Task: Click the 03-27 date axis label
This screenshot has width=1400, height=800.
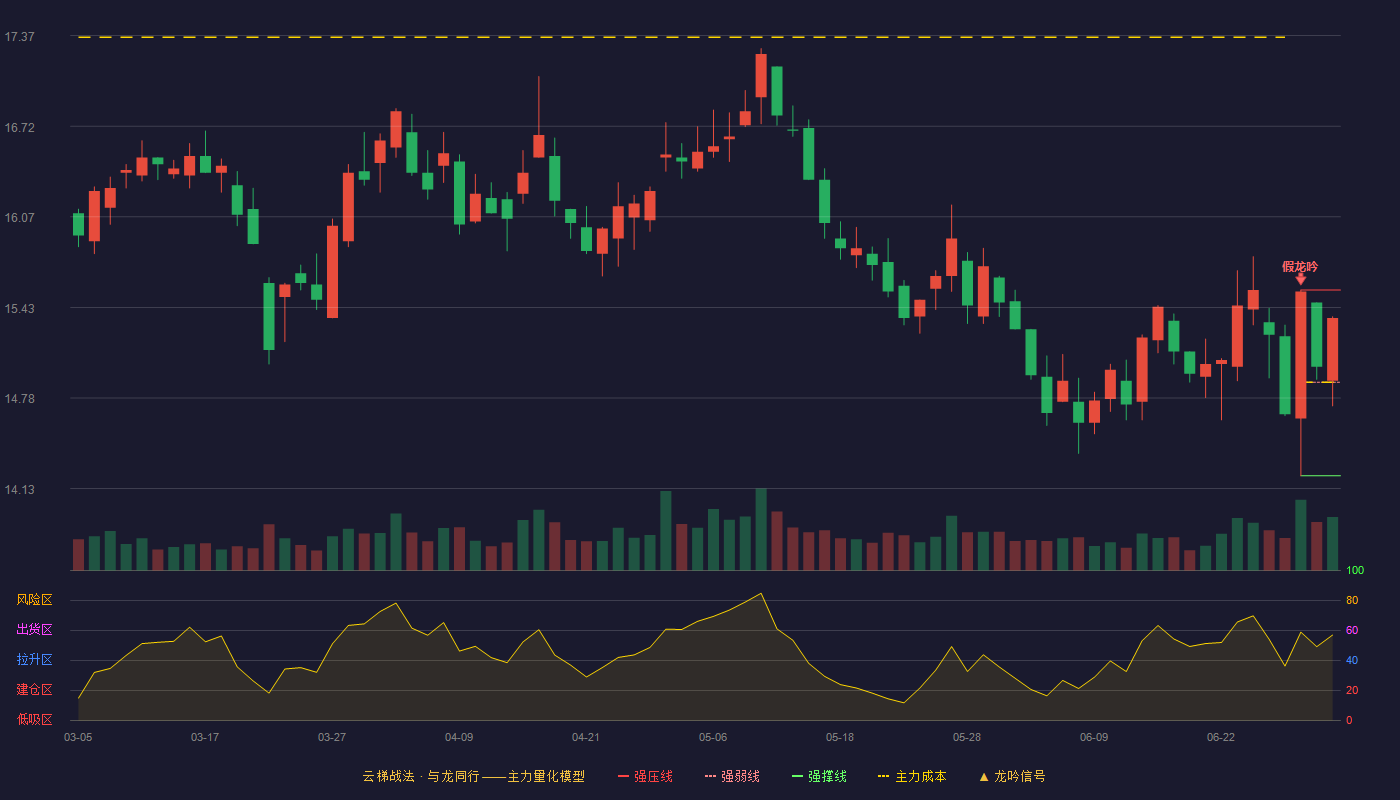Action: pyautogui.click(x=332, y=737)
